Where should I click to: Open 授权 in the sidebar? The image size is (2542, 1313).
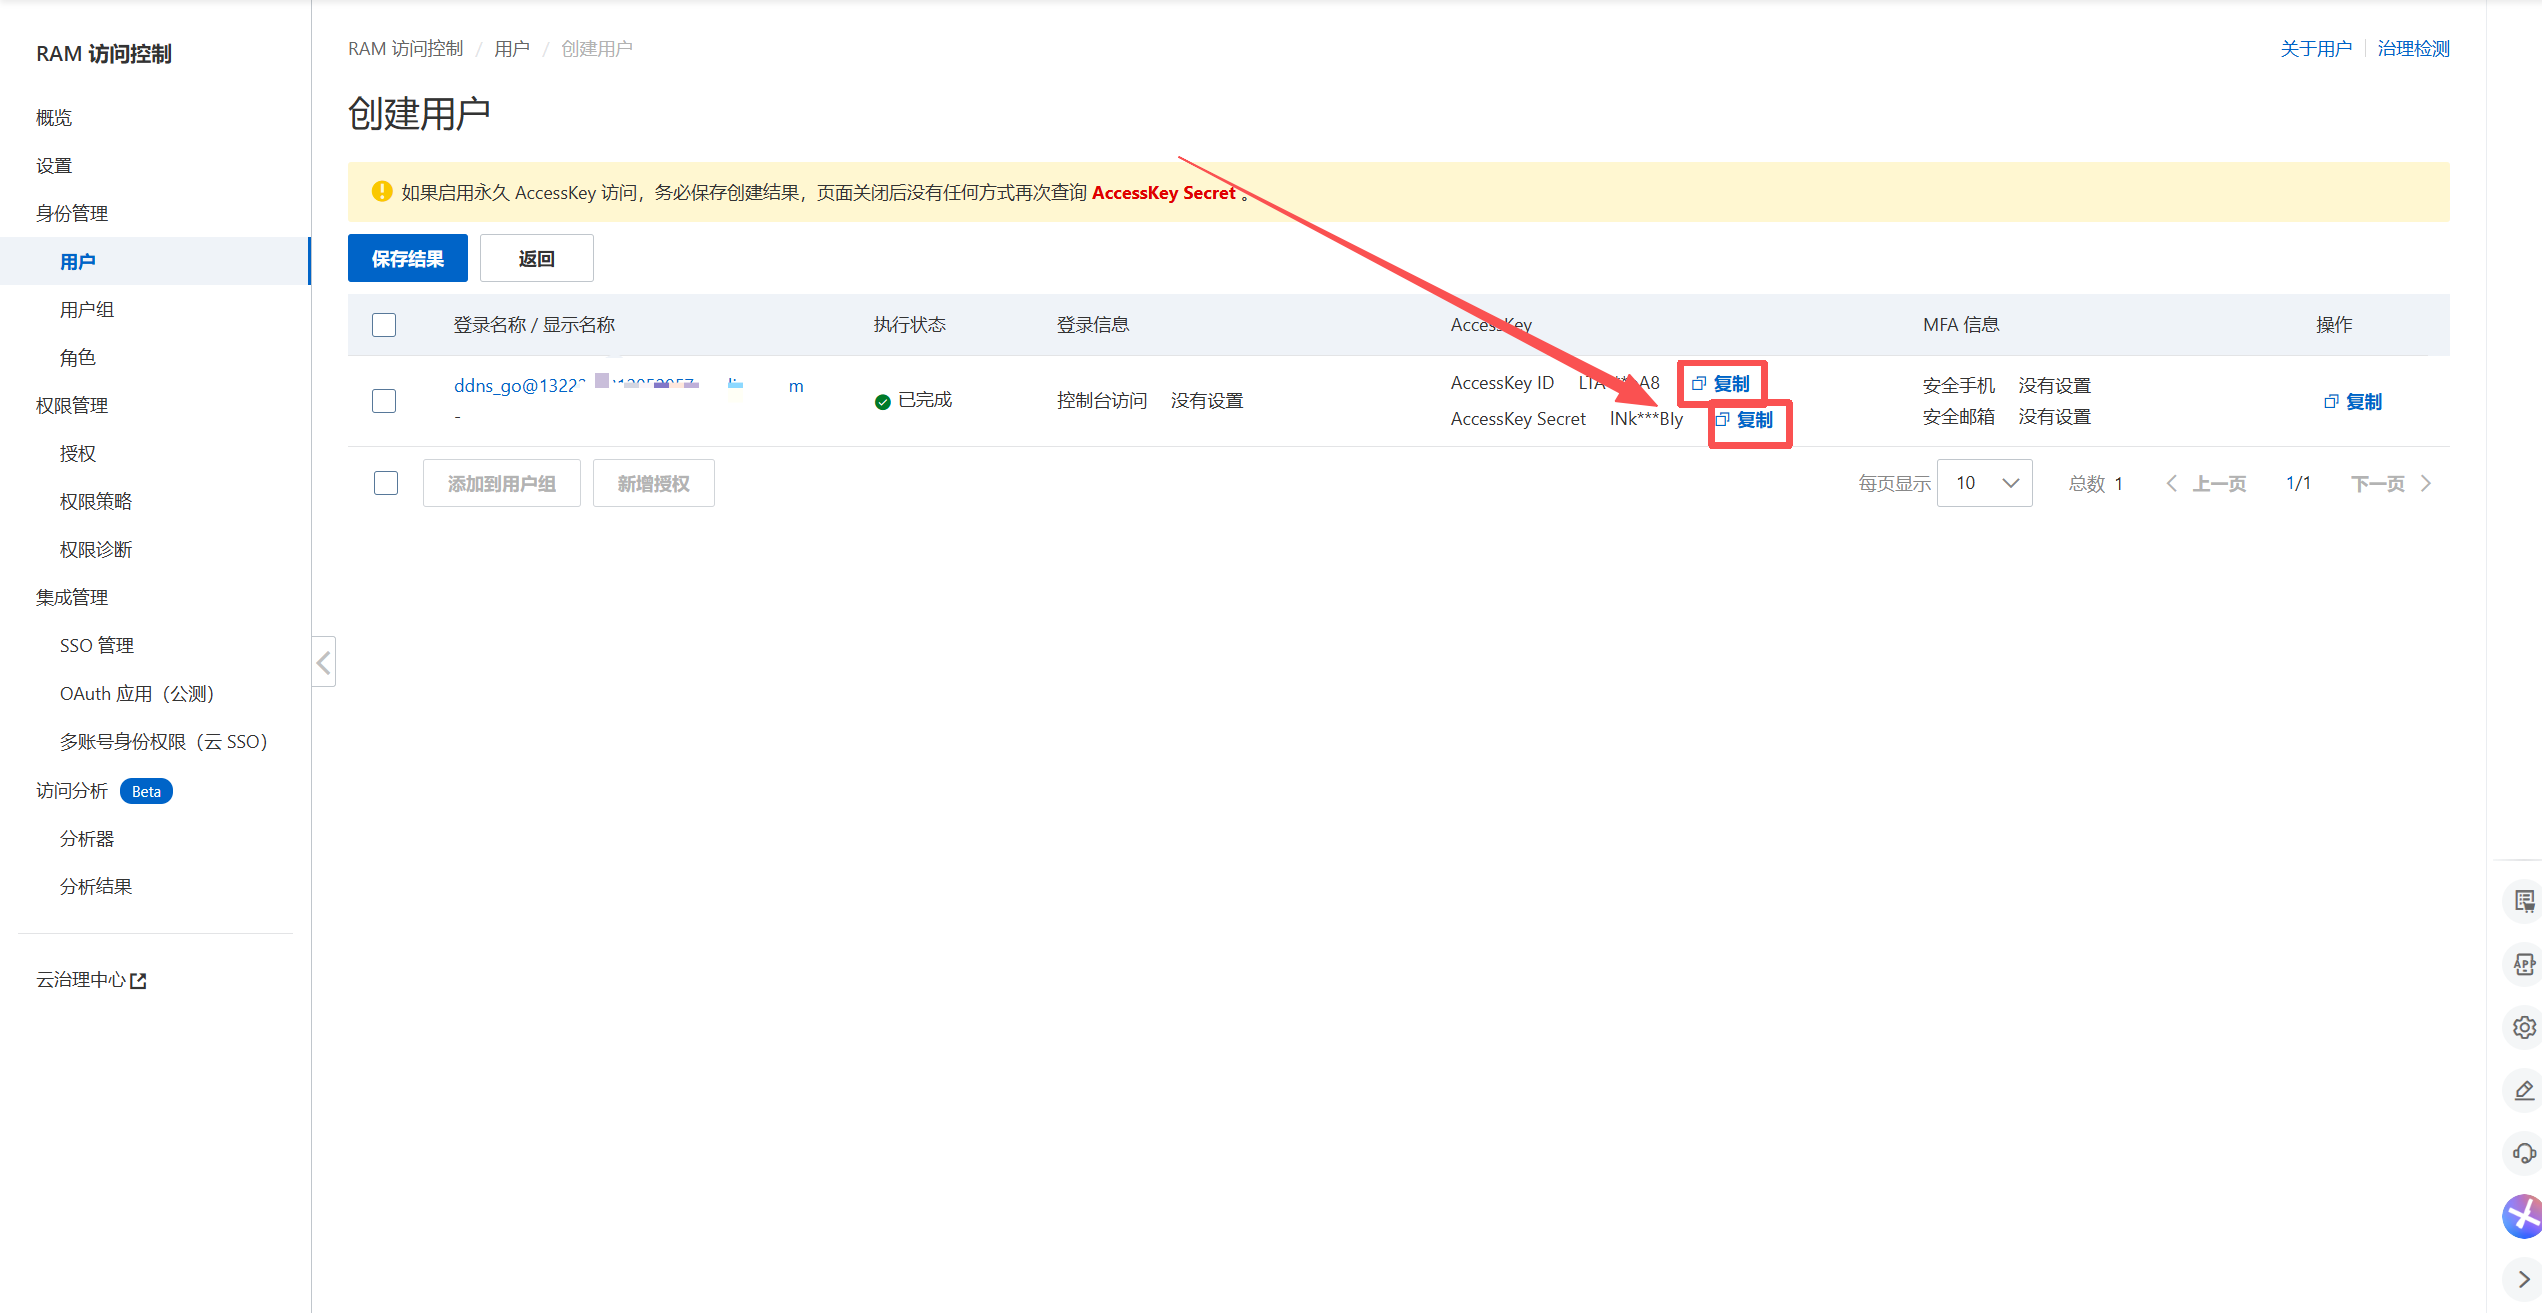[x=78, y=454]
